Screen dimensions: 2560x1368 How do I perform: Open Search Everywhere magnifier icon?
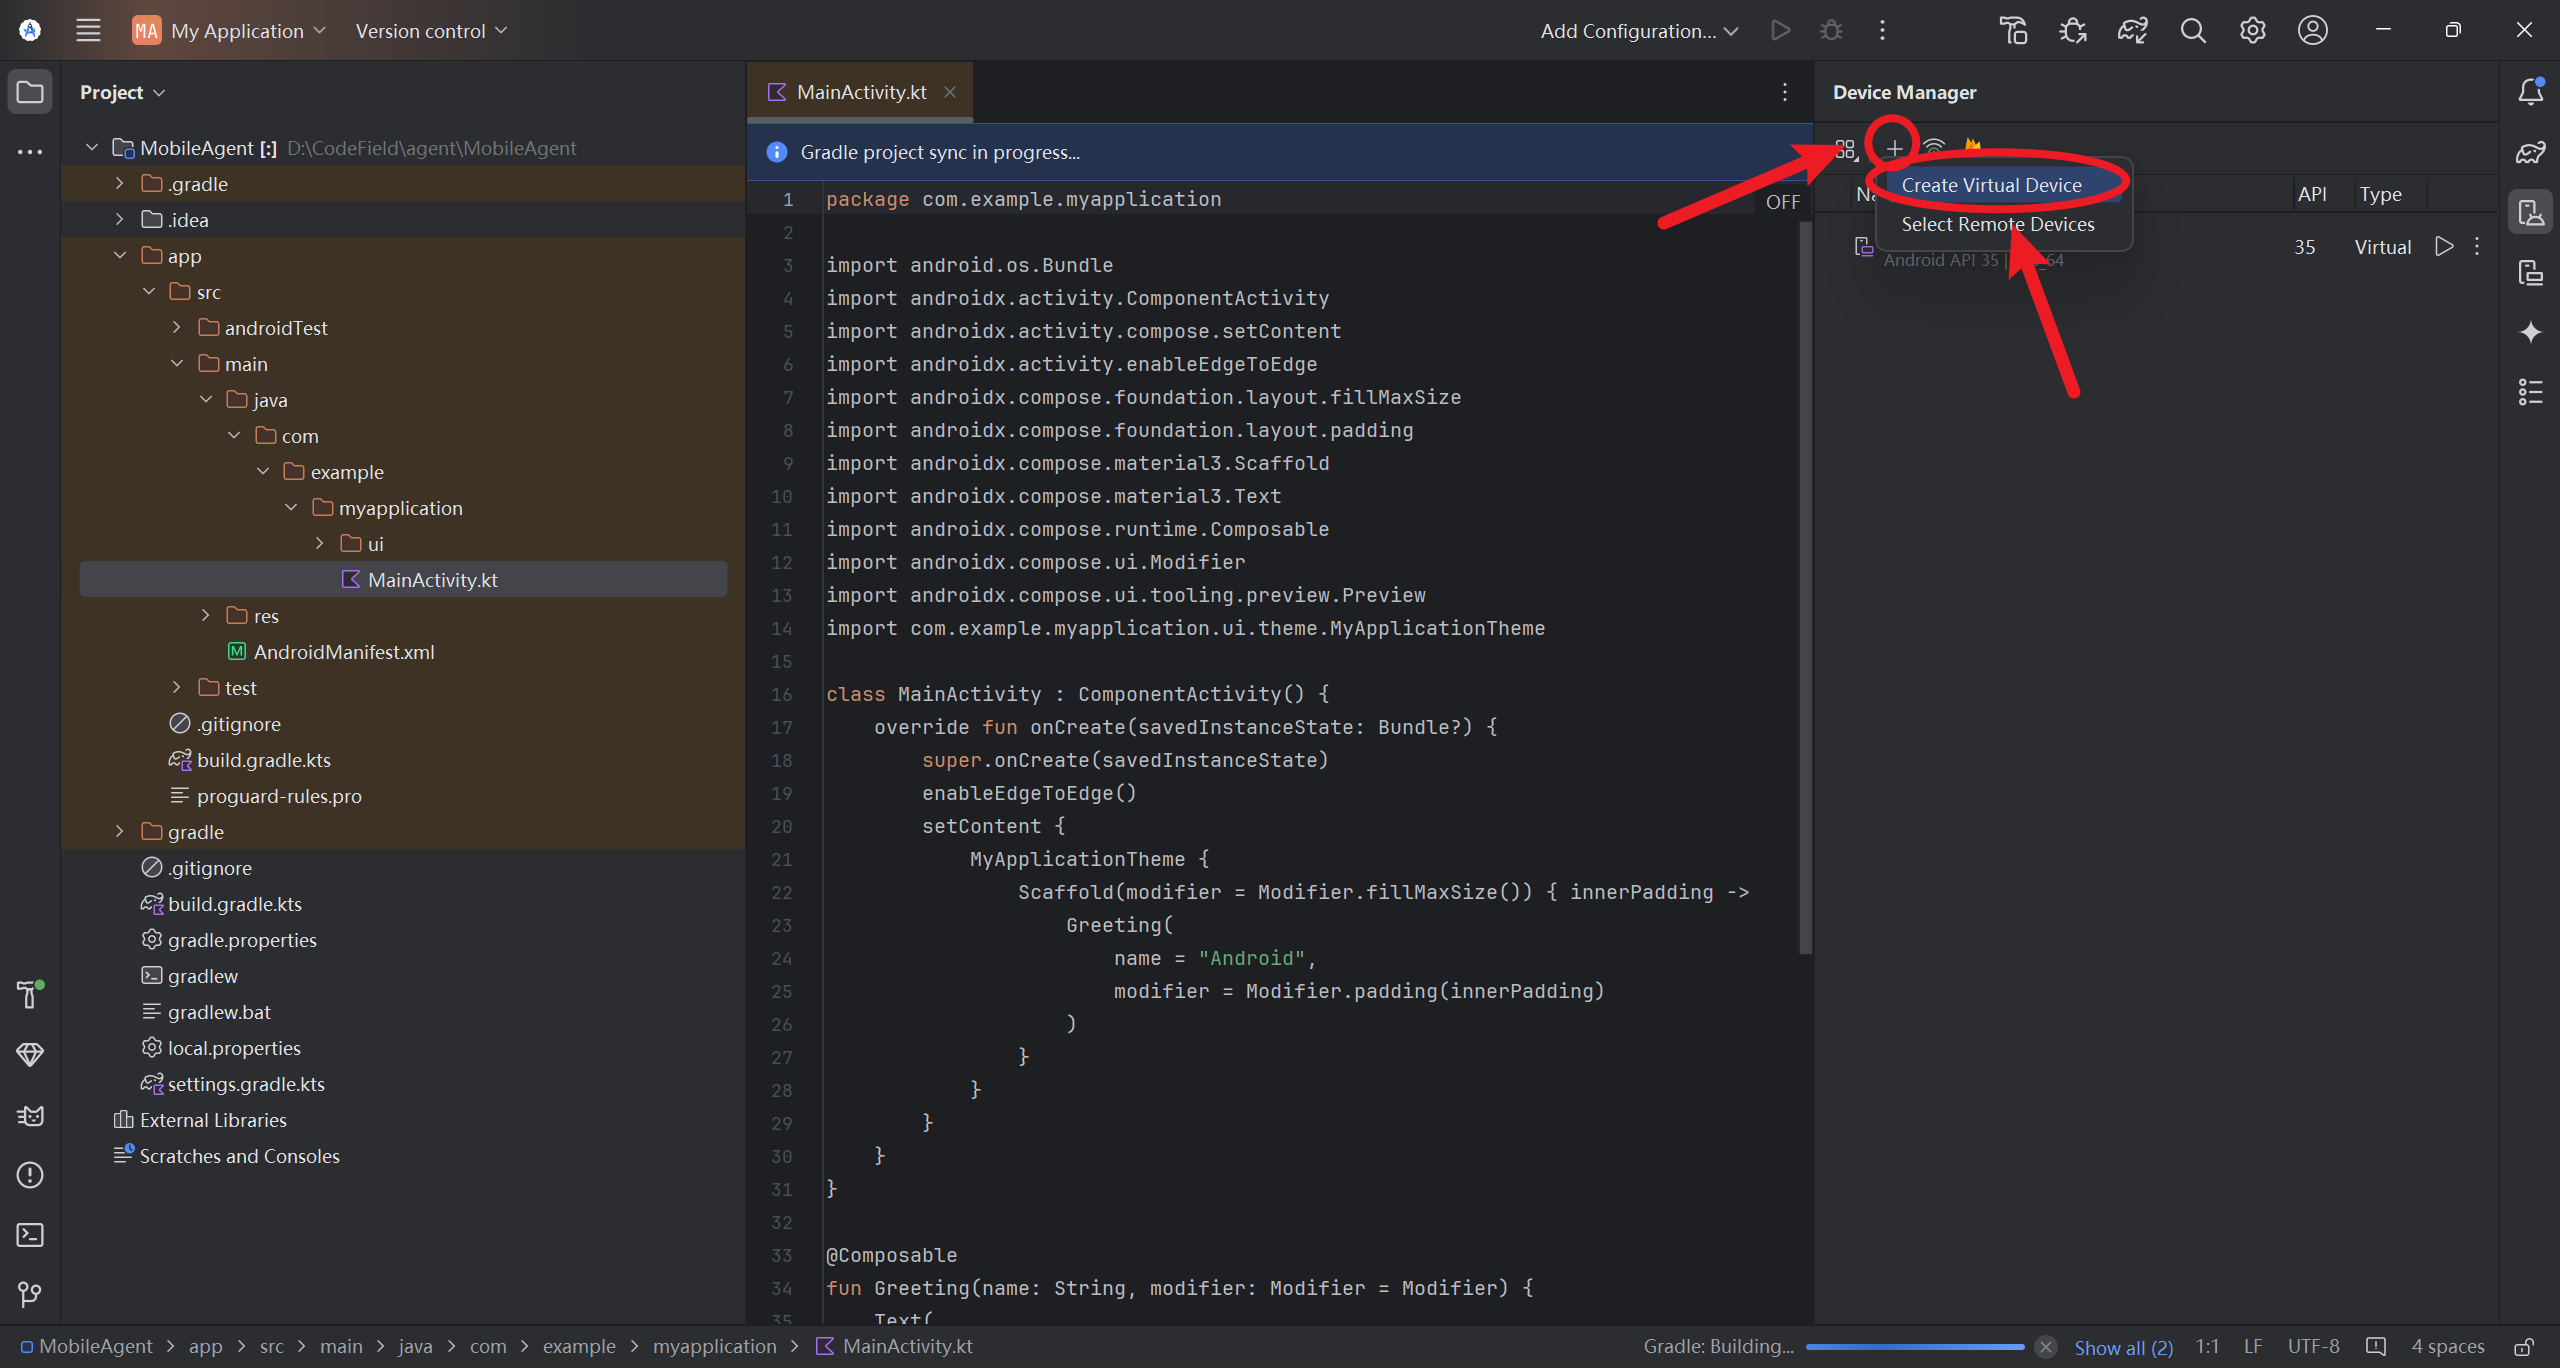coord(2193,30)
